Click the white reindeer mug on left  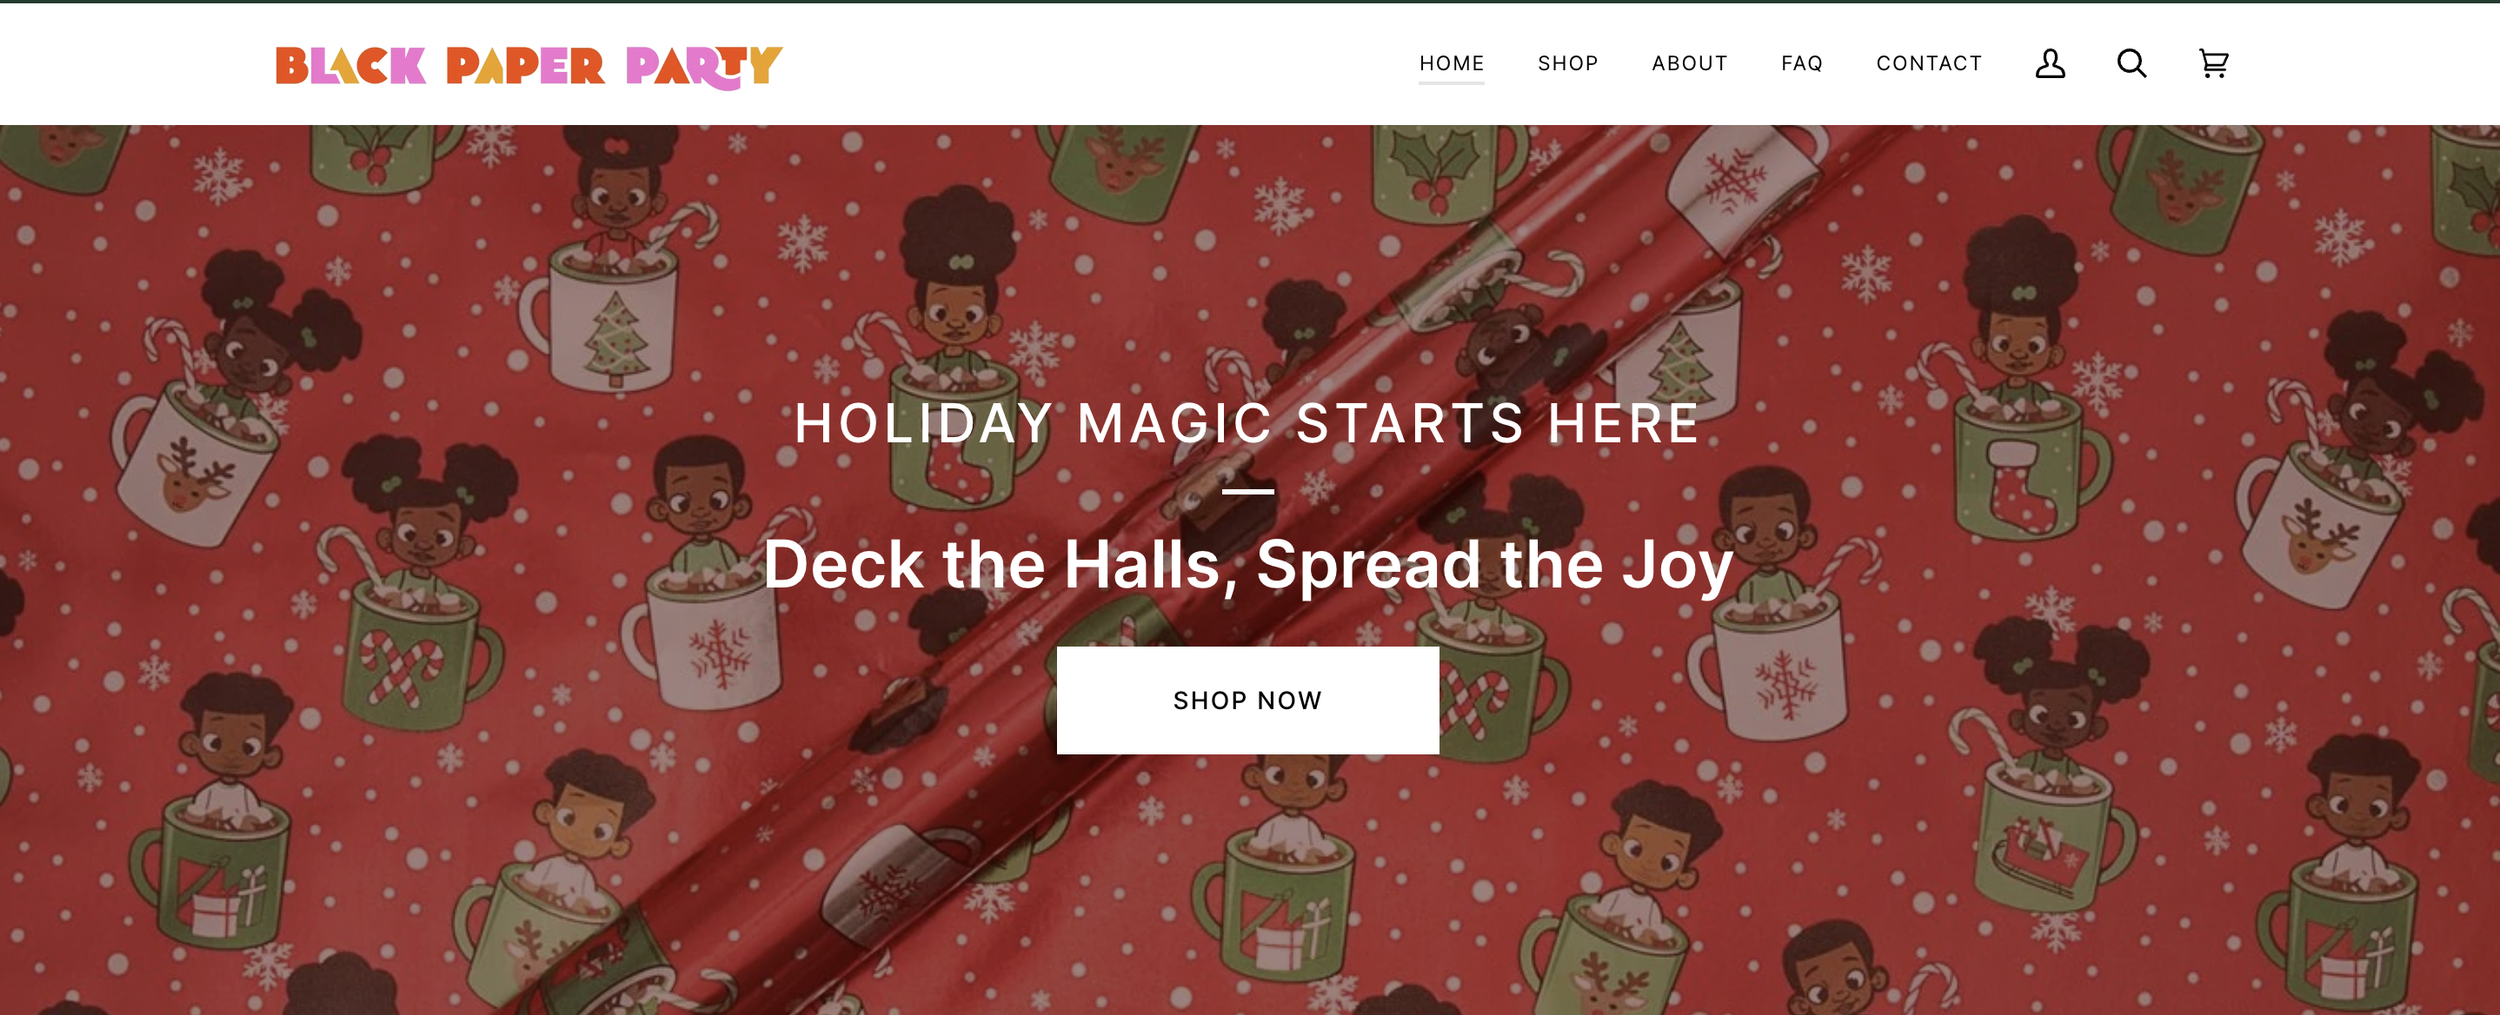(x=190, y=468)
